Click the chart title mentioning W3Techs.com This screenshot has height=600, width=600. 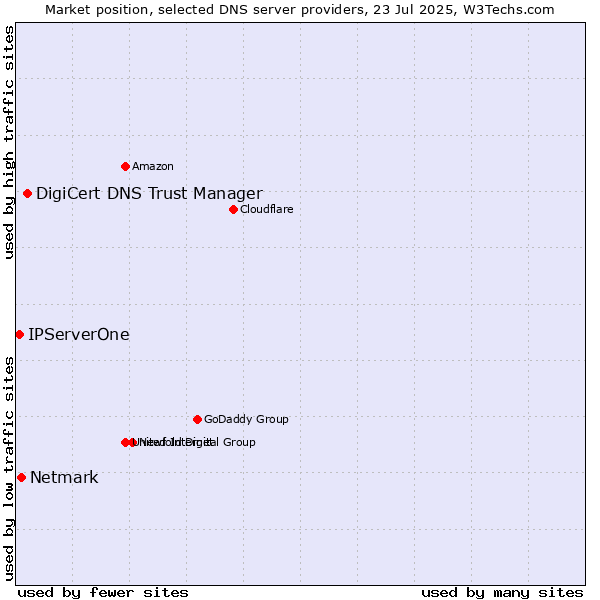300,10
